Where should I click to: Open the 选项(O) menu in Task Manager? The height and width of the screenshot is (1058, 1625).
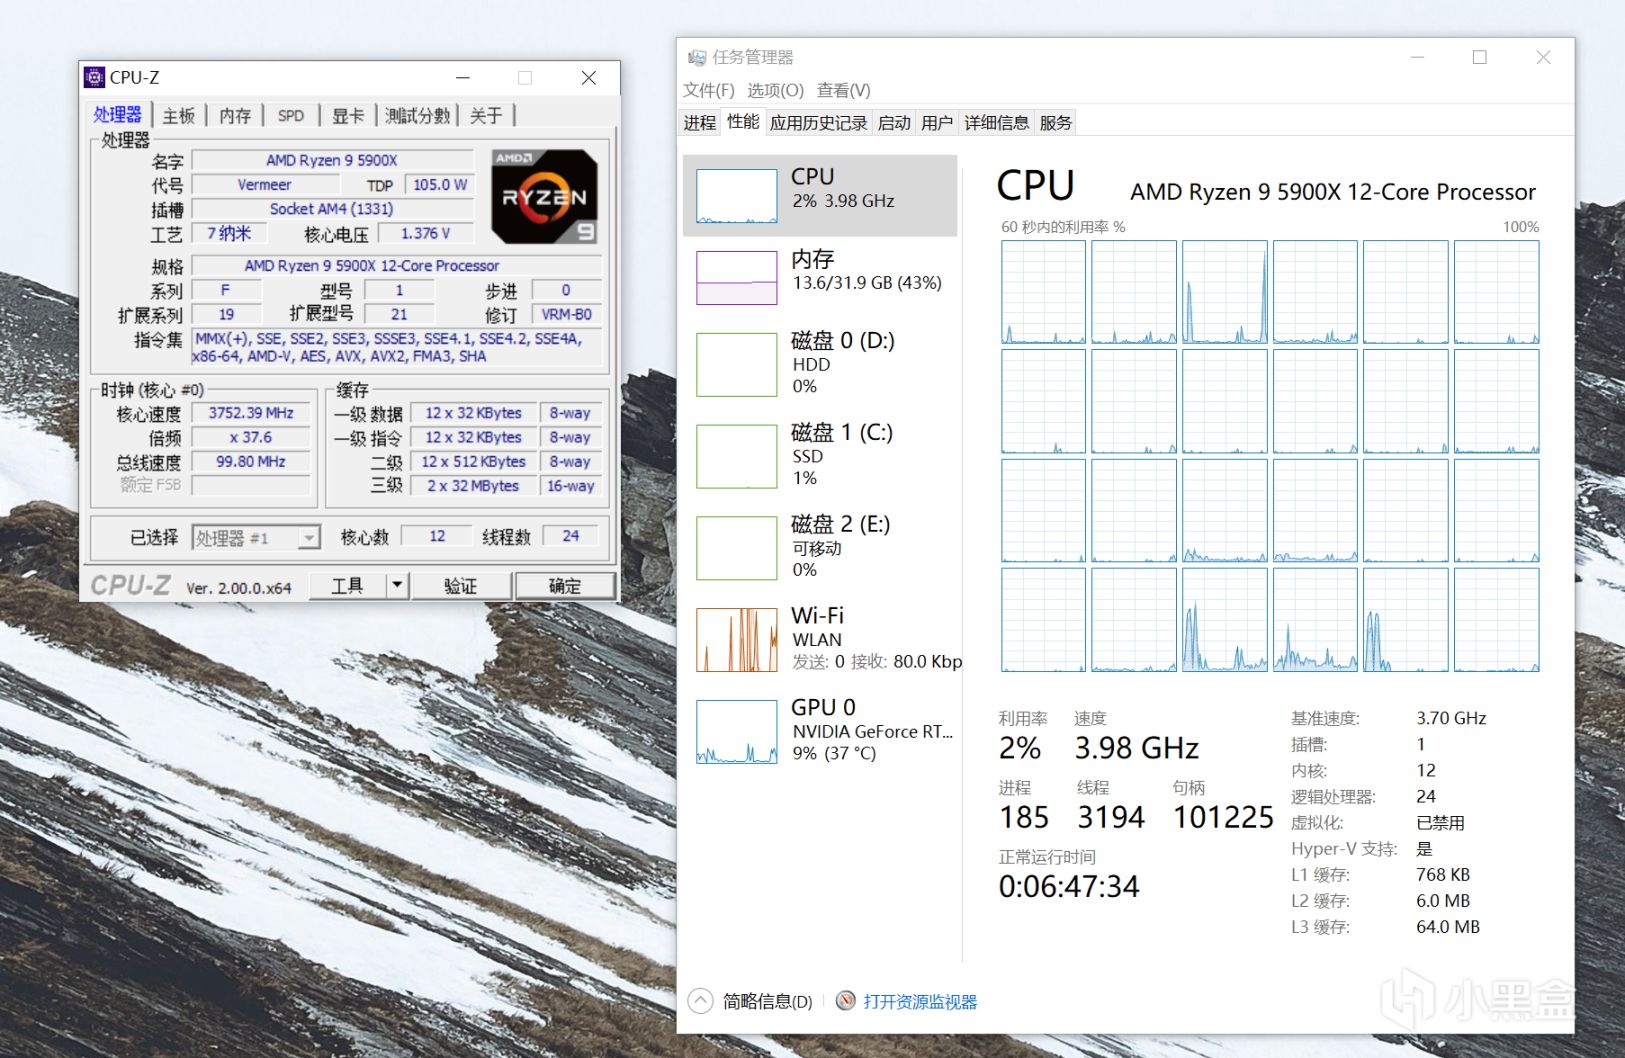[x=775, y=90]
